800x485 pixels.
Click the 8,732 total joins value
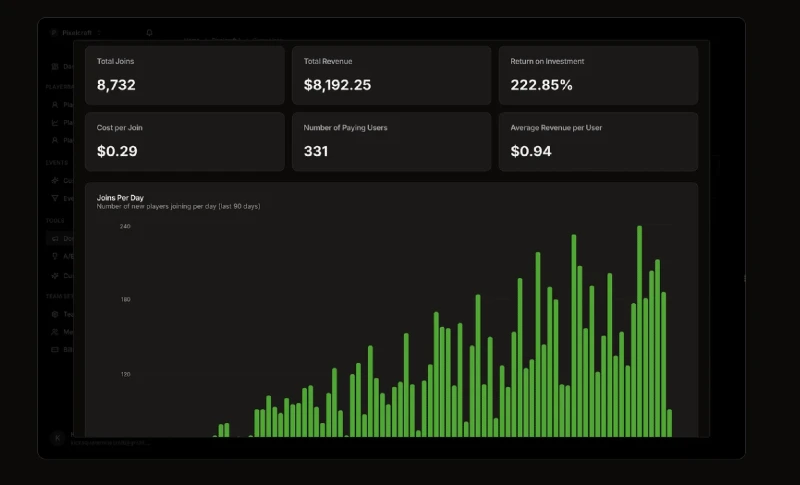coord(116,85)
